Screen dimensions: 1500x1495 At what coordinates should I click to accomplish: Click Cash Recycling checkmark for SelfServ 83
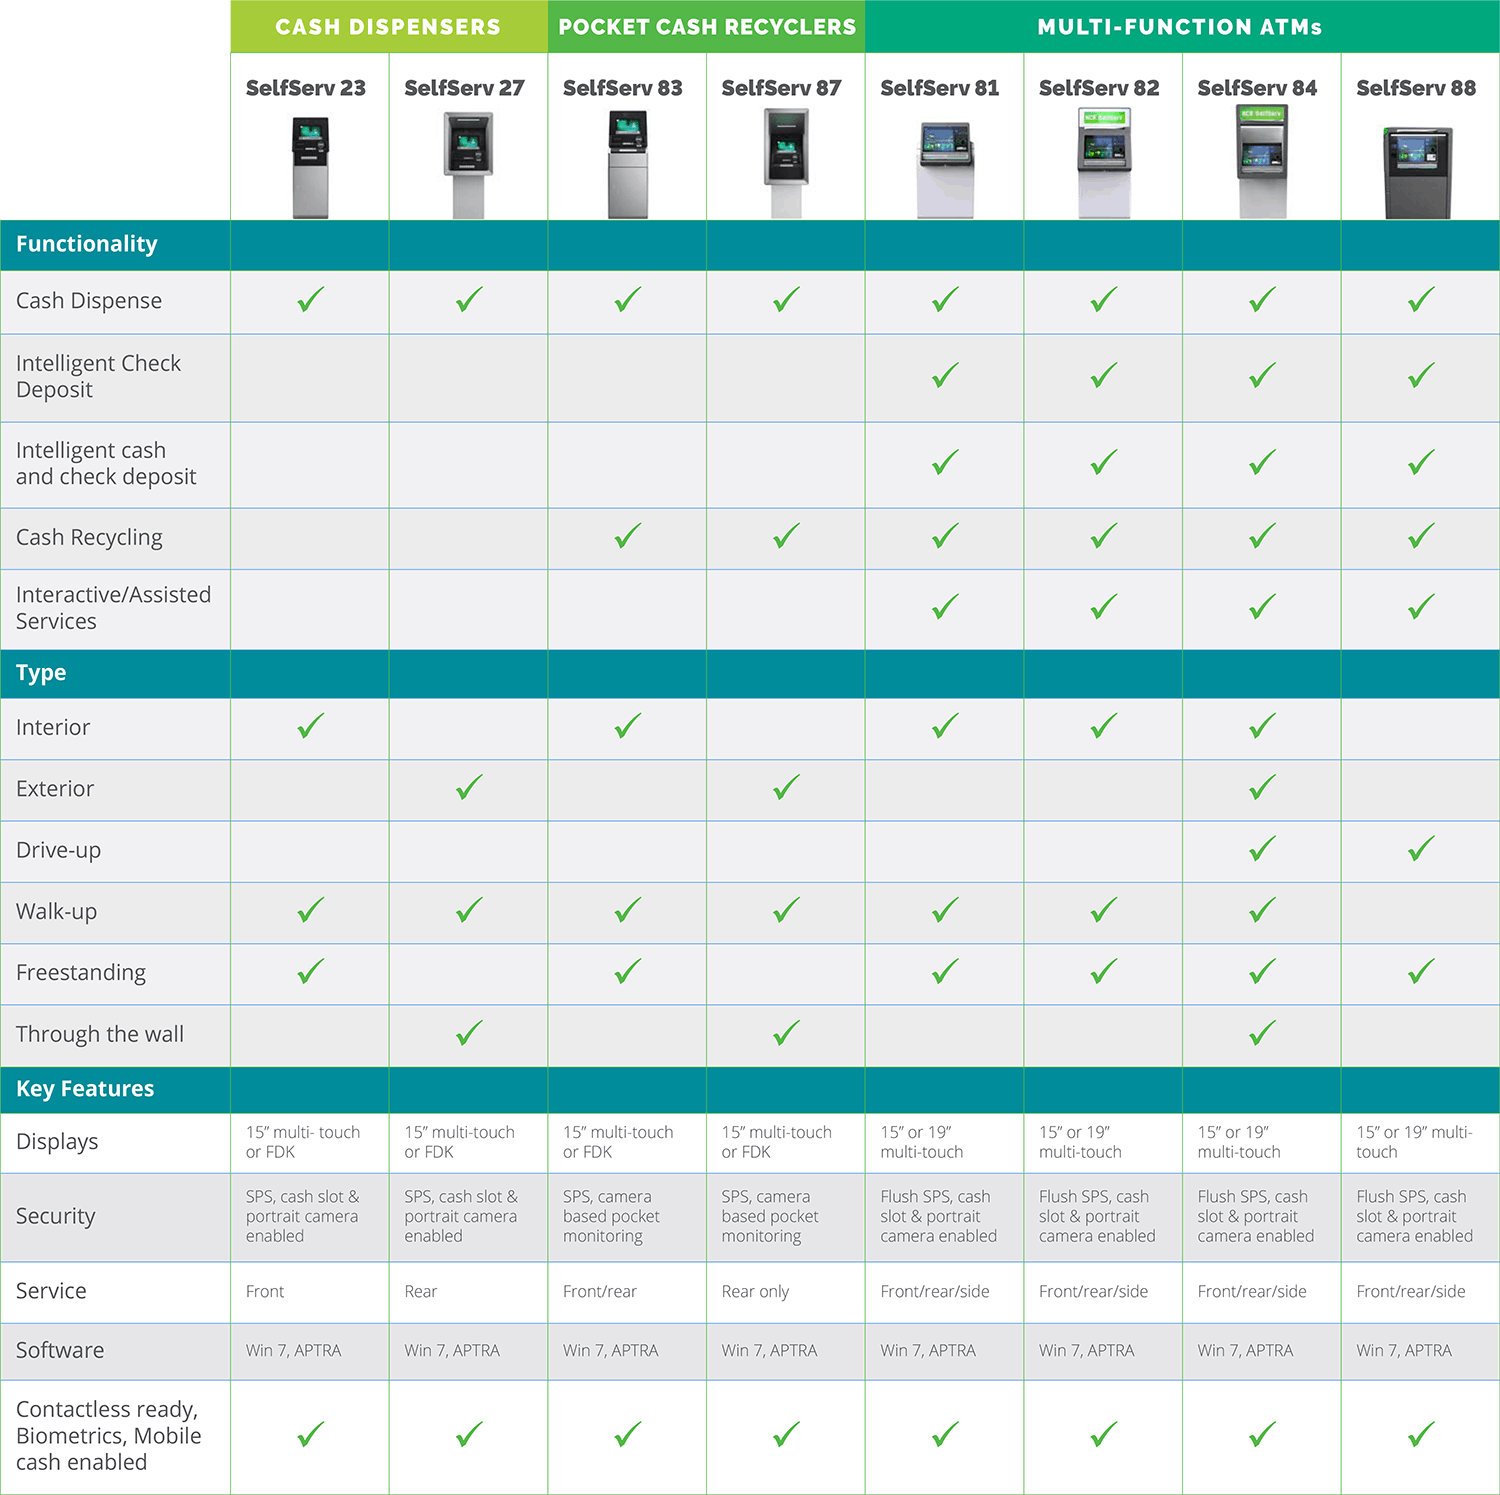click(628, 537)
